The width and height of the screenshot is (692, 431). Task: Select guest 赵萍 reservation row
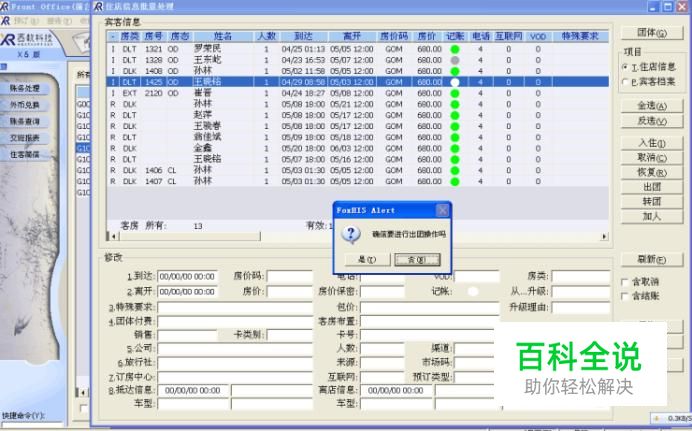[357, 115]
